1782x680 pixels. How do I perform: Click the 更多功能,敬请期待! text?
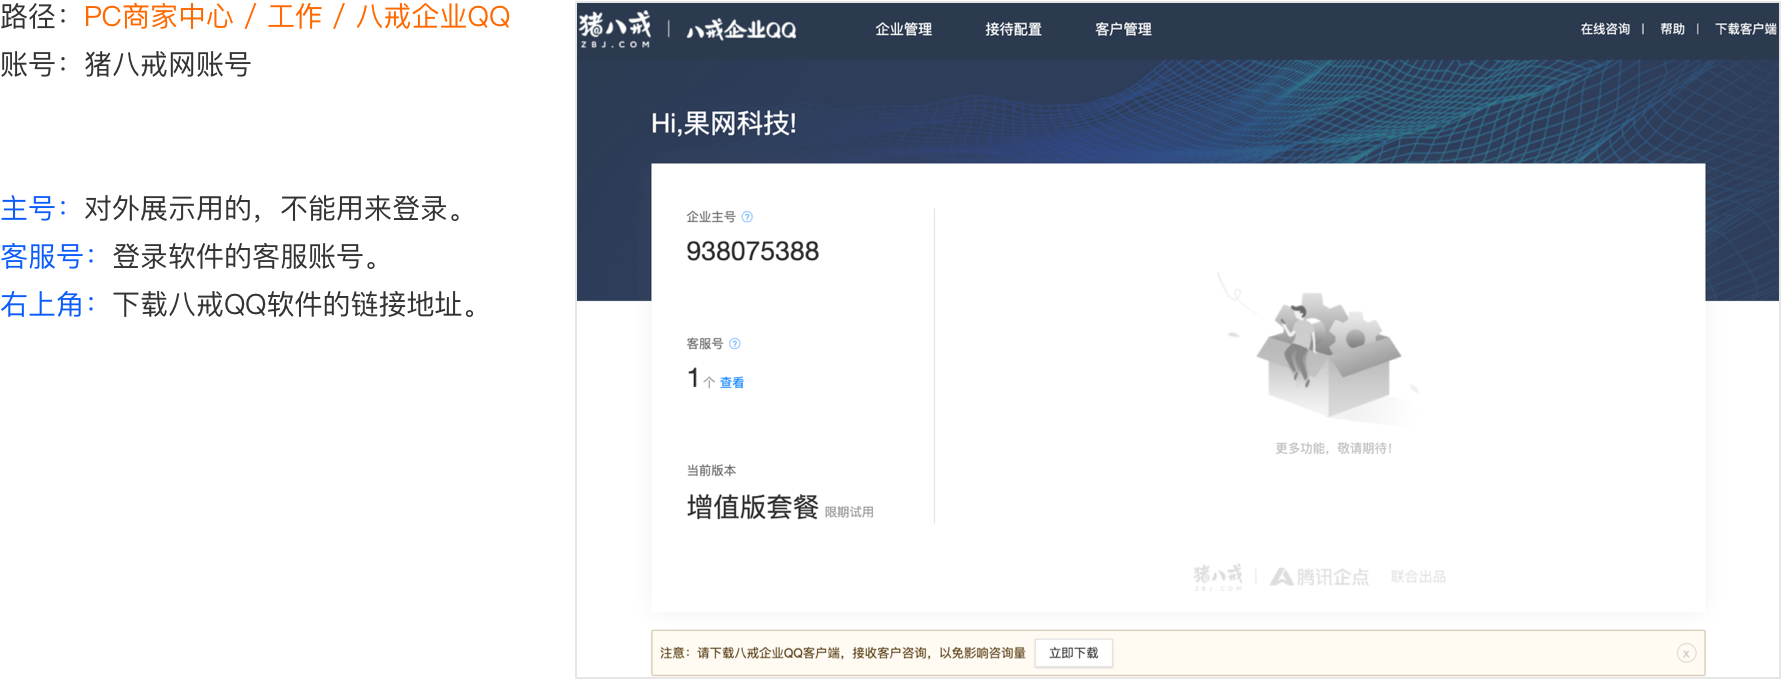coord(1333,448)
